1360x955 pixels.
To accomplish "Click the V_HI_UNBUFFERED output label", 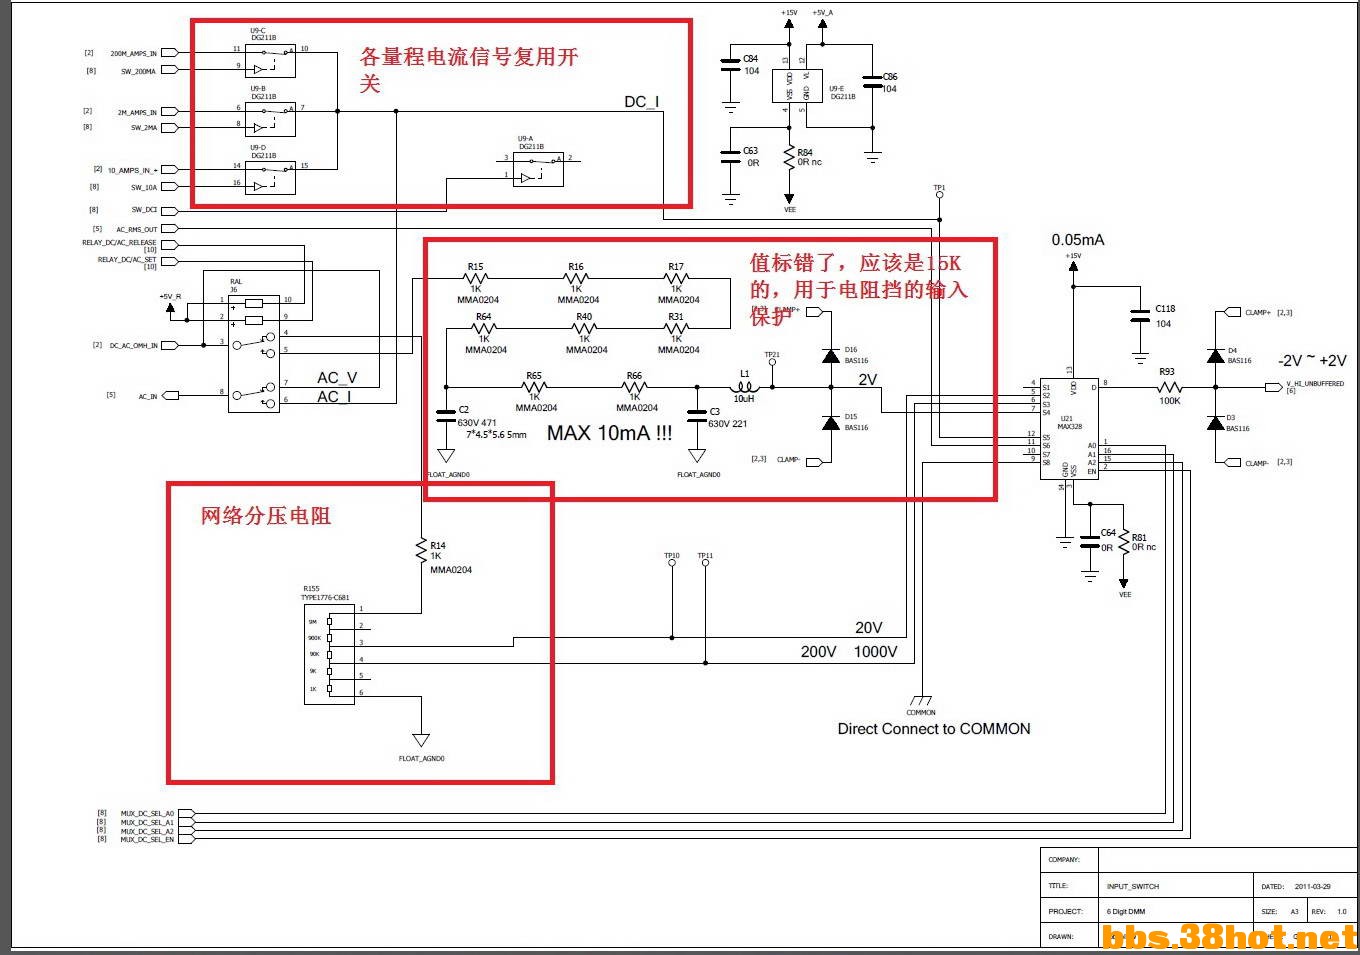I will (1315, 384).
